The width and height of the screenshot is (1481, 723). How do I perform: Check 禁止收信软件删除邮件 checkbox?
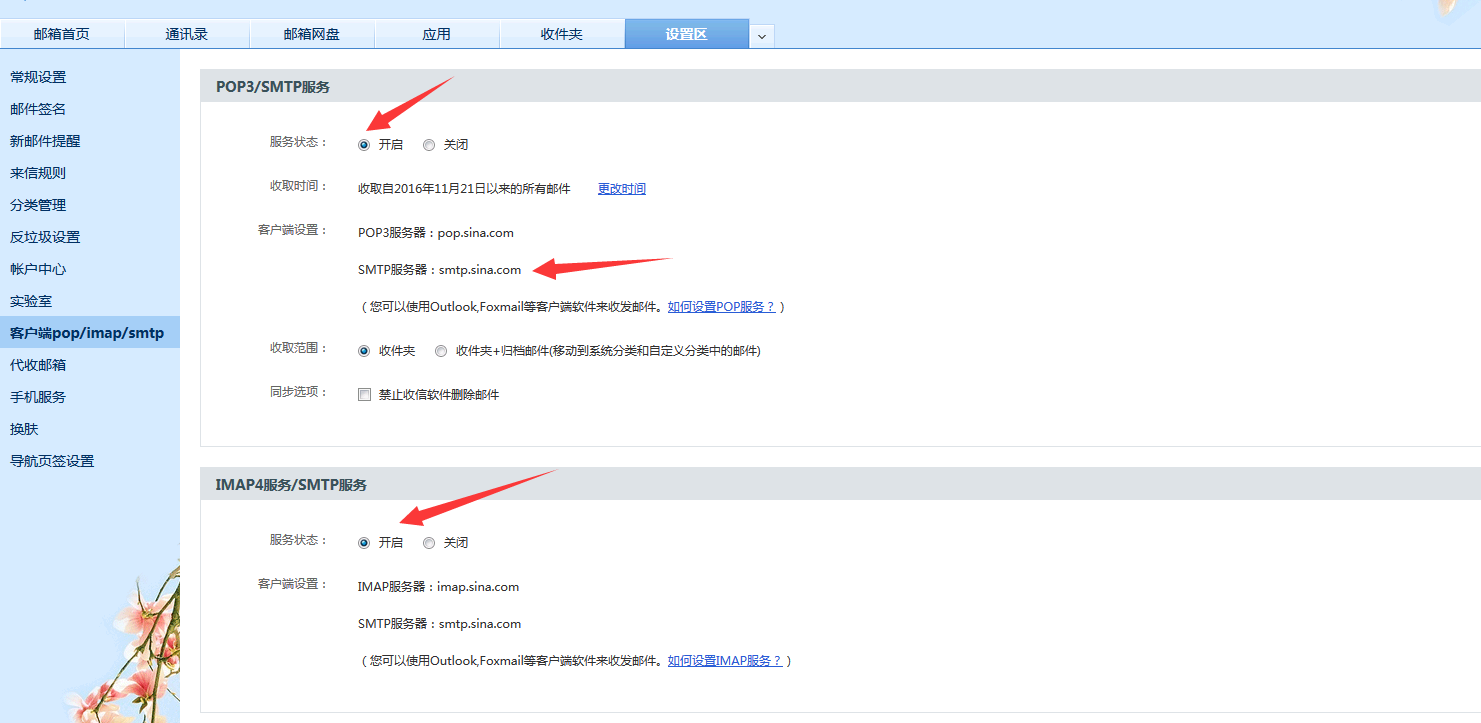364,395
